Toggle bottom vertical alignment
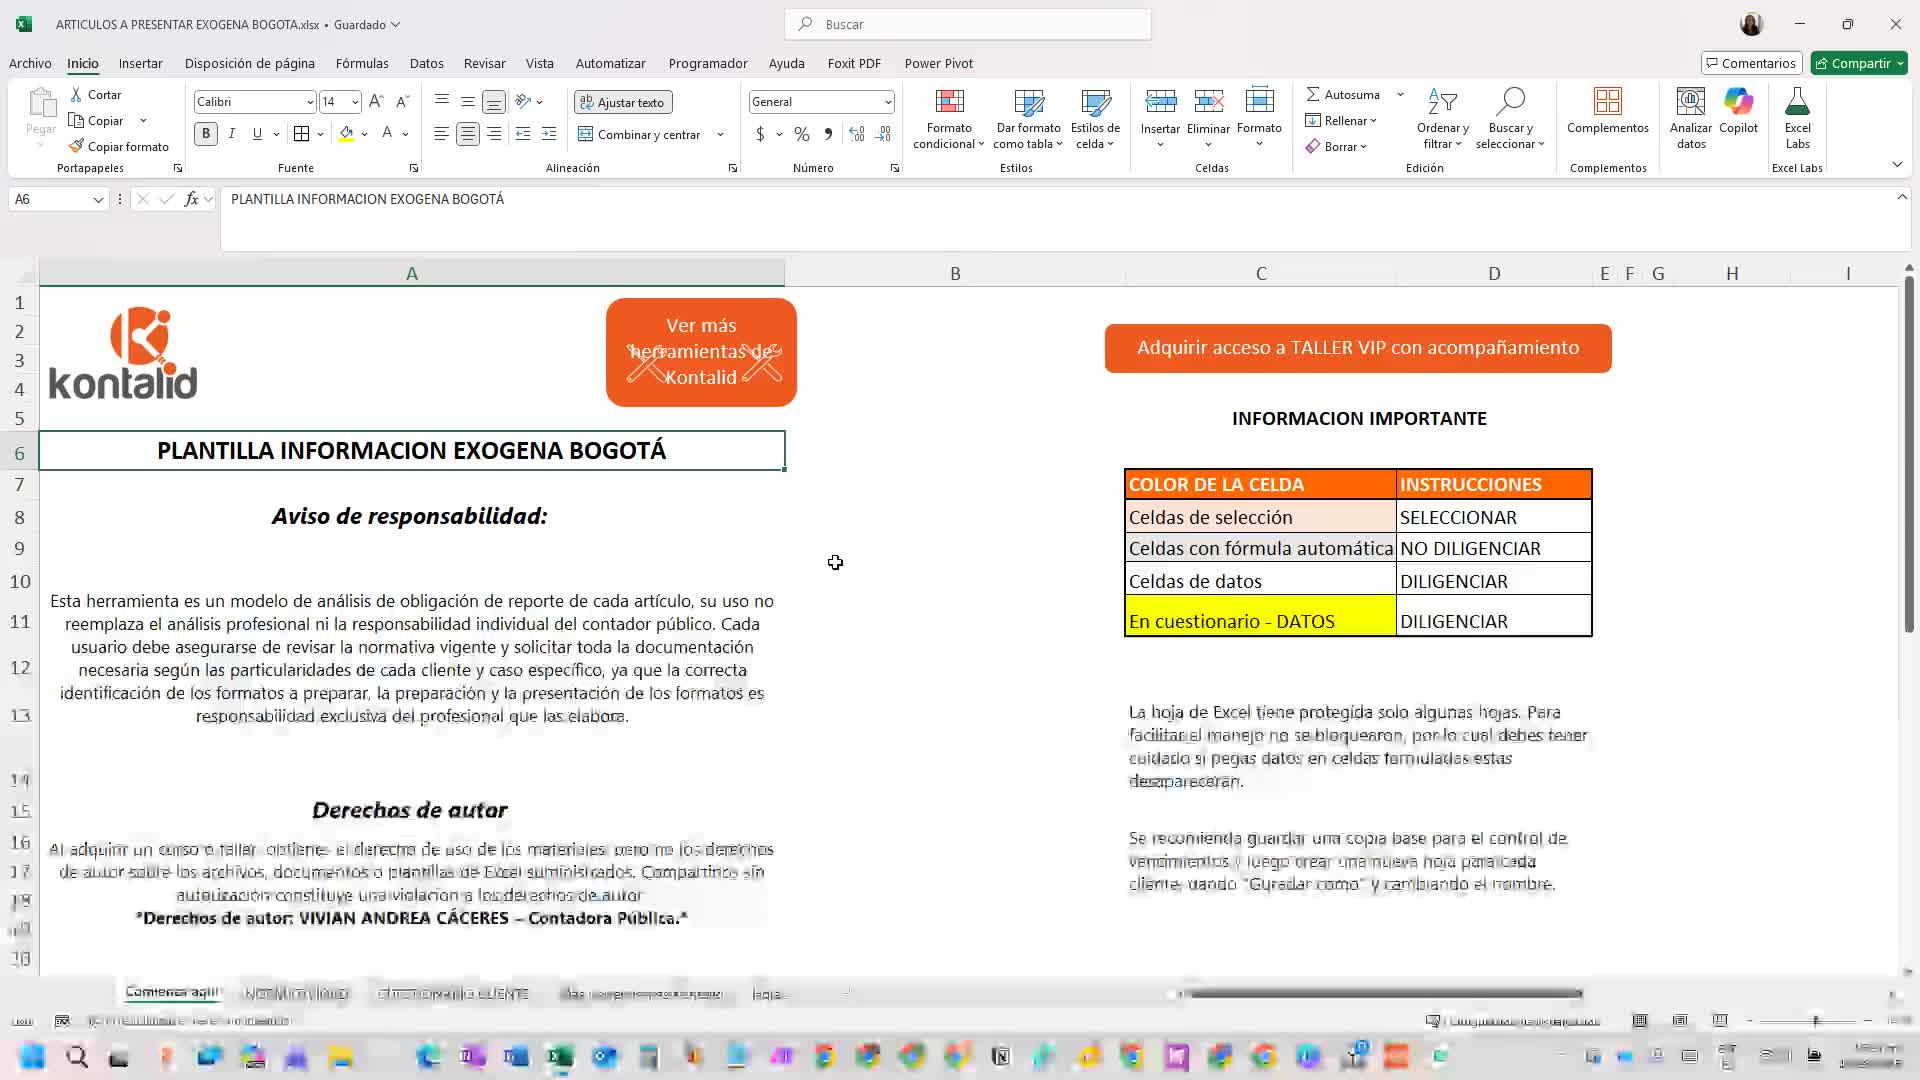Viewport: 1920px width, 1080px height. pos(494,101)
